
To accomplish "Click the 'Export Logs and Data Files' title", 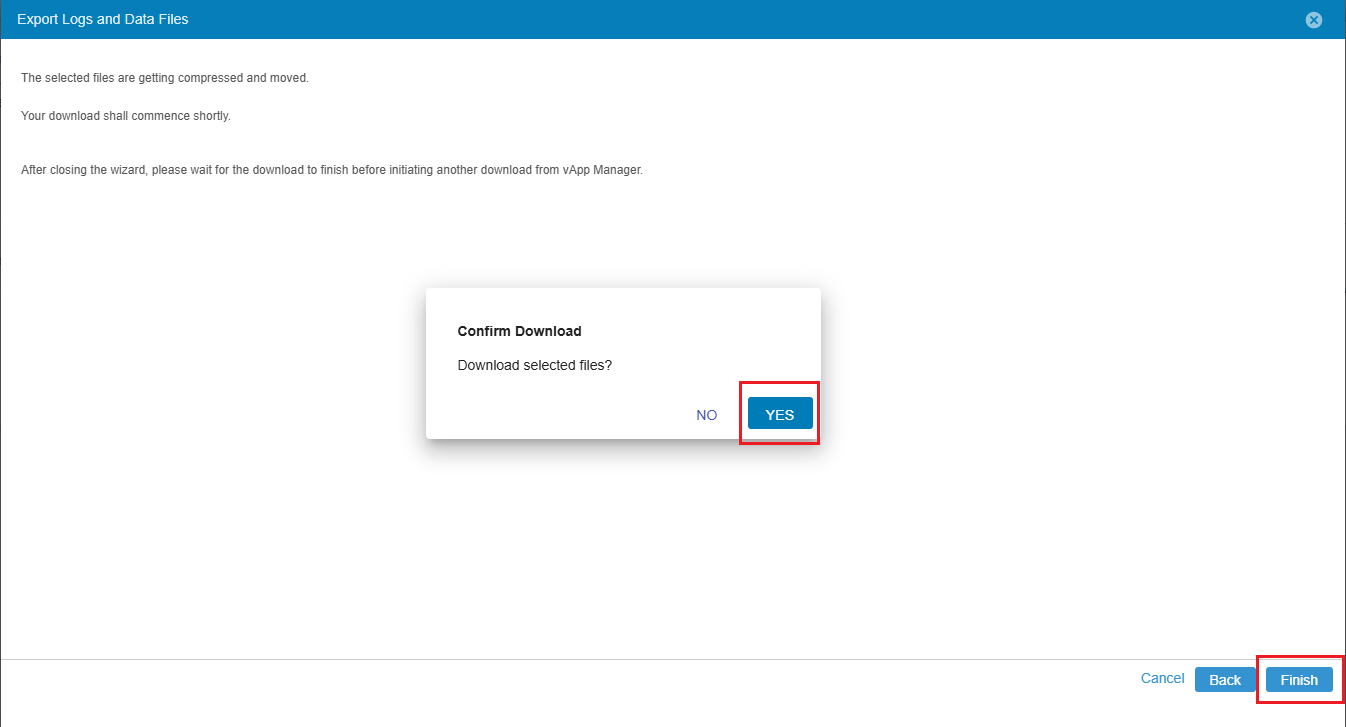I will 103,19.
